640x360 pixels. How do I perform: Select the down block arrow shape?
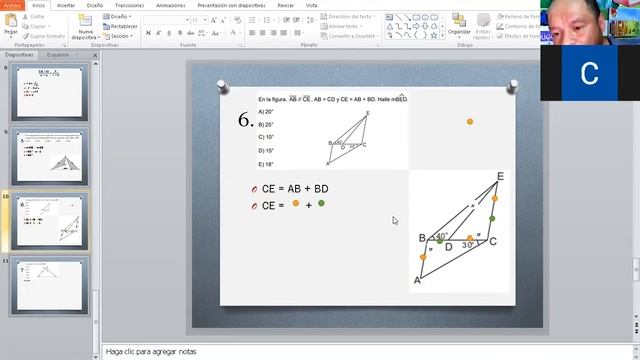tap(425, 27)
